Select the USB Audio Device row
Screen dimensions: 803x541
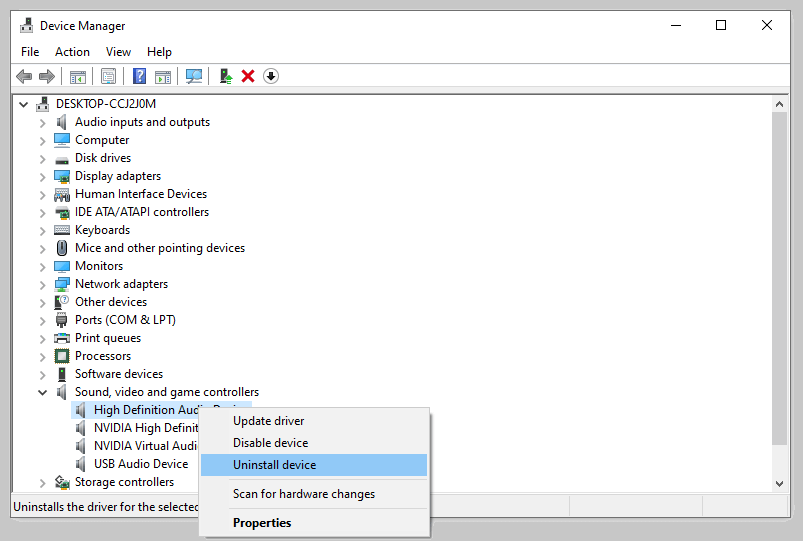[x=141, y=464]
